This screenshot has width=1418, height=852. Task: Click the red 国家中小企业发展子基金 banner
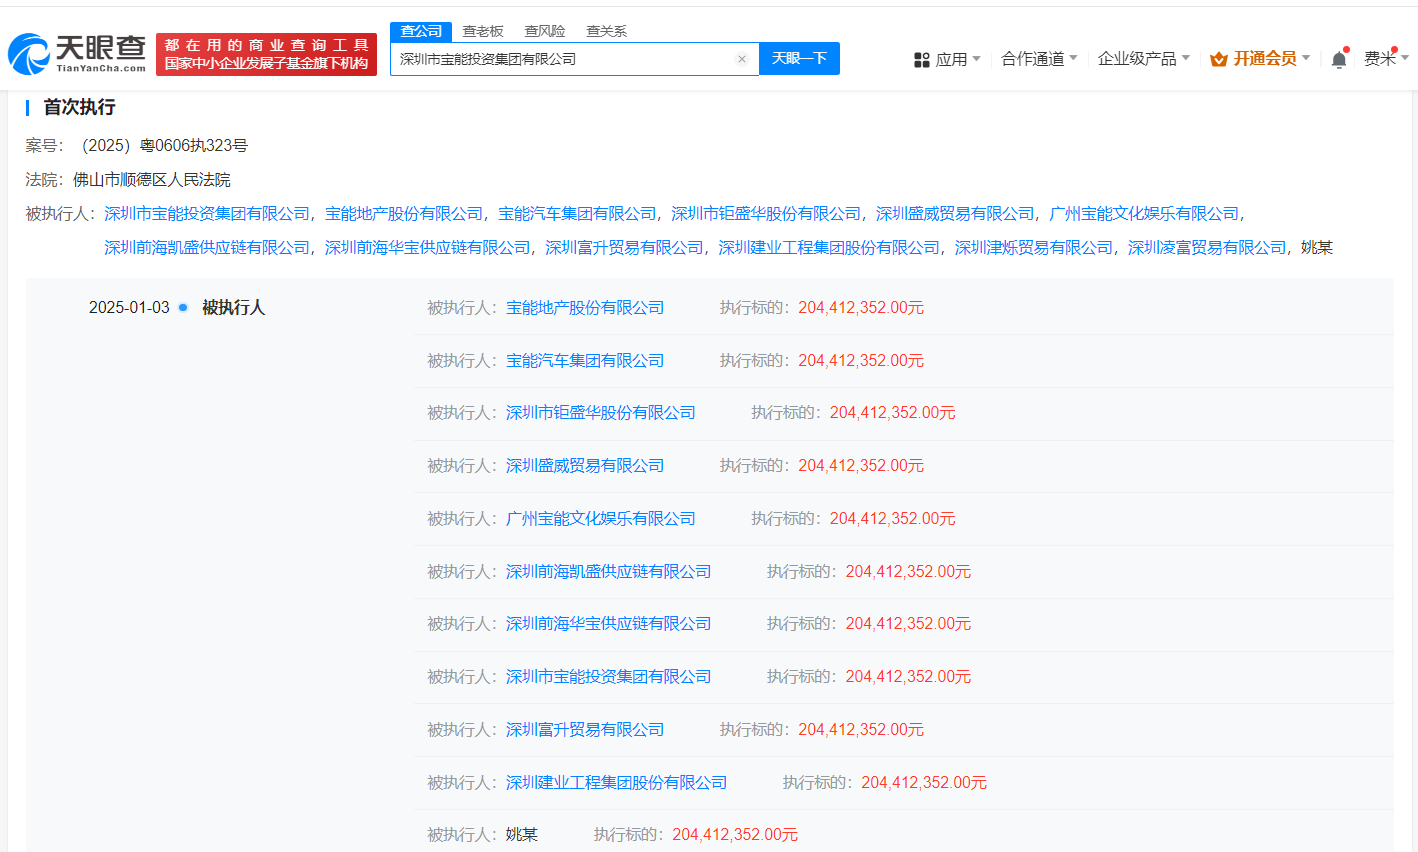coord(266,54)
